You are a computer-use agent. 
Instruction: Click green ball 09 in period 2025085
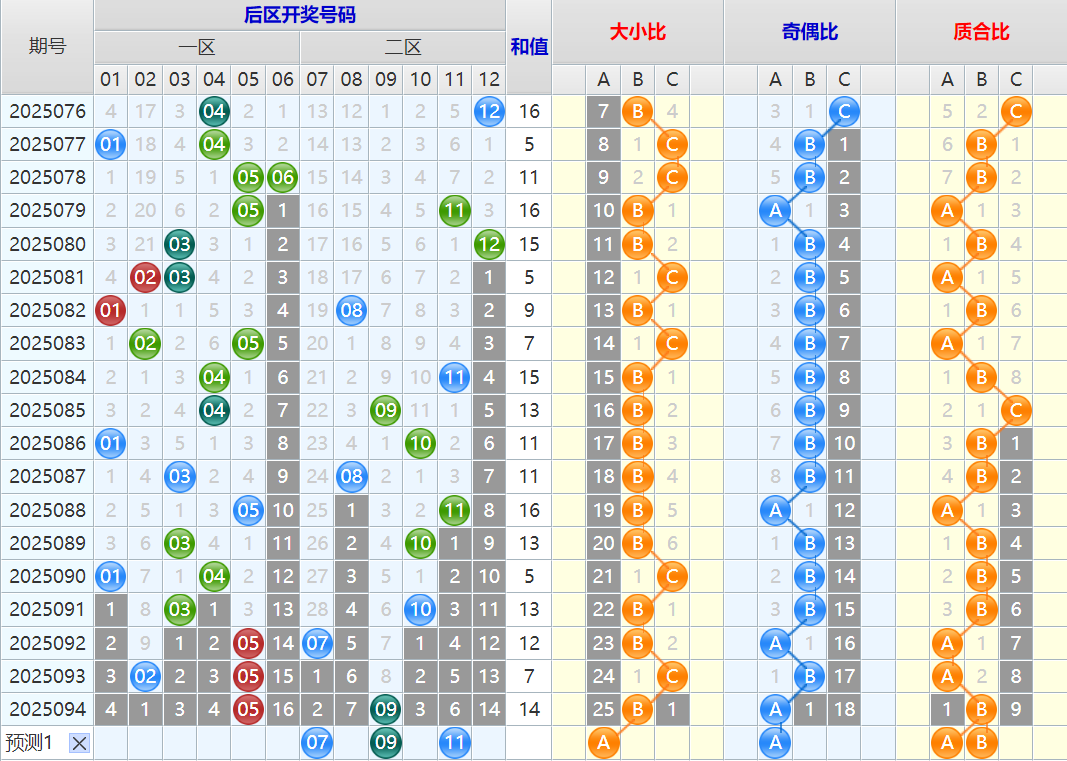386,410
